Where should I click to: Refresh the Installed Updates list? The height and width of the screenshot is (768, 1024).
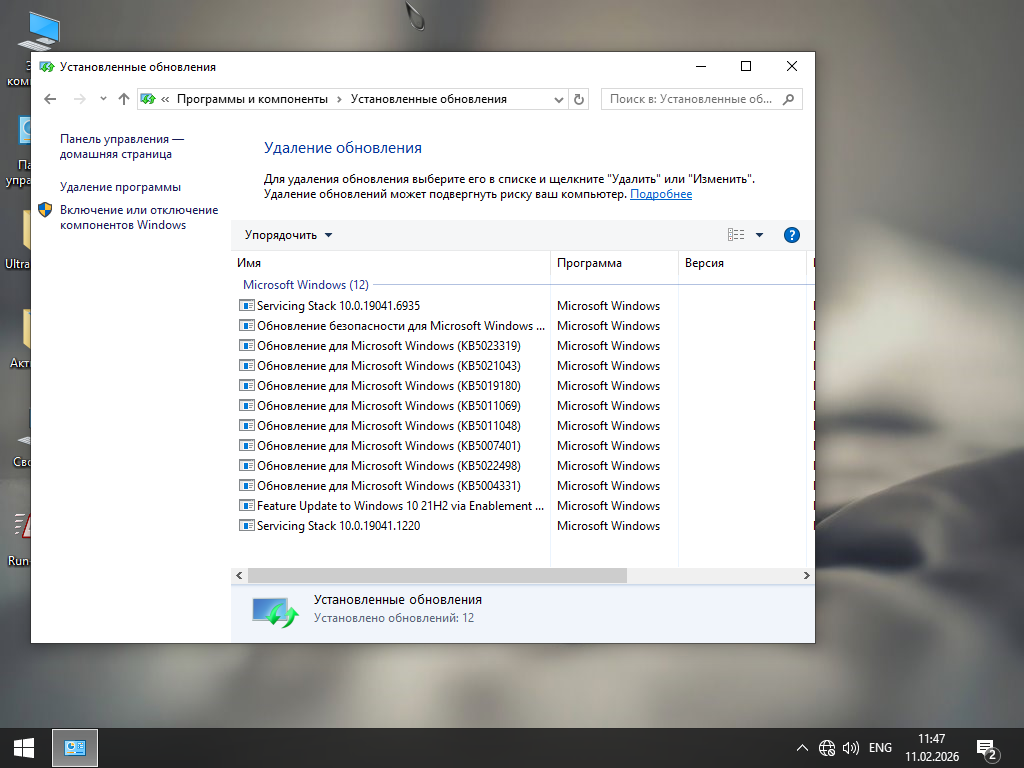point(579,99)
